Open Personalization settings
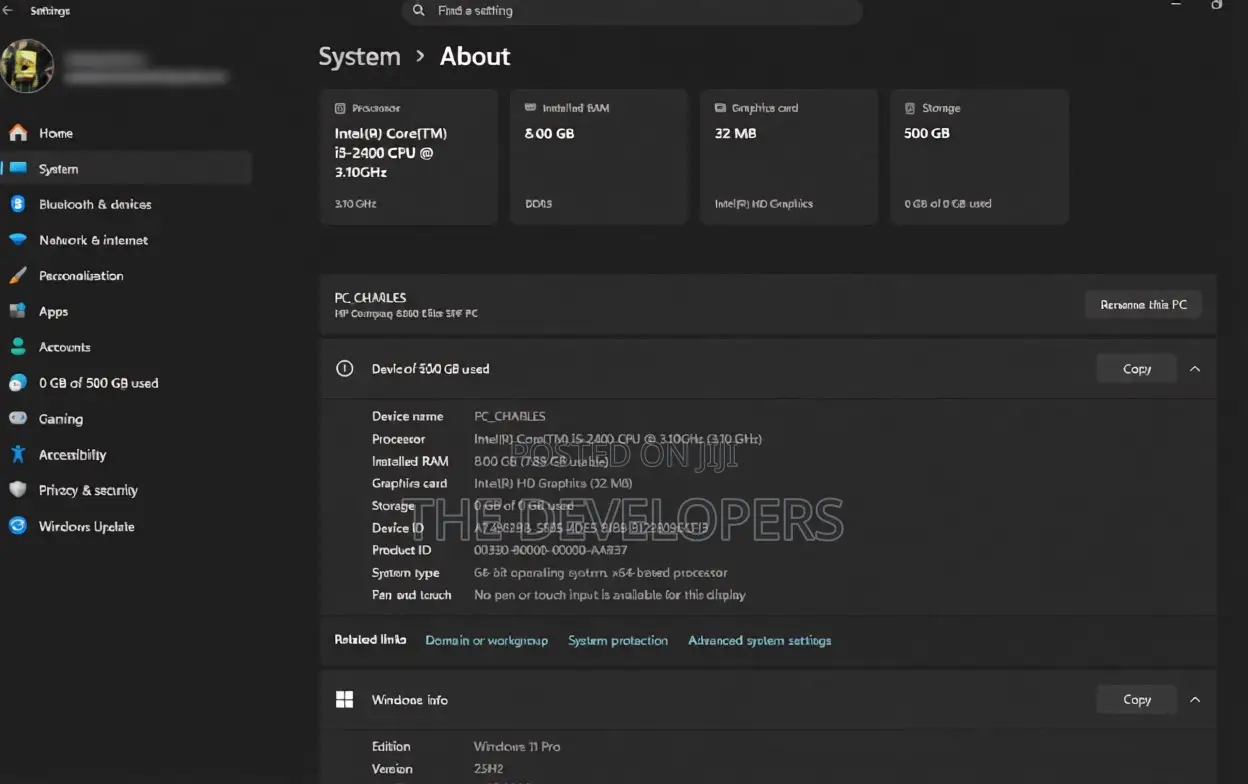The height and width of the screenshot is (784, 1248). tap(126, 276)
